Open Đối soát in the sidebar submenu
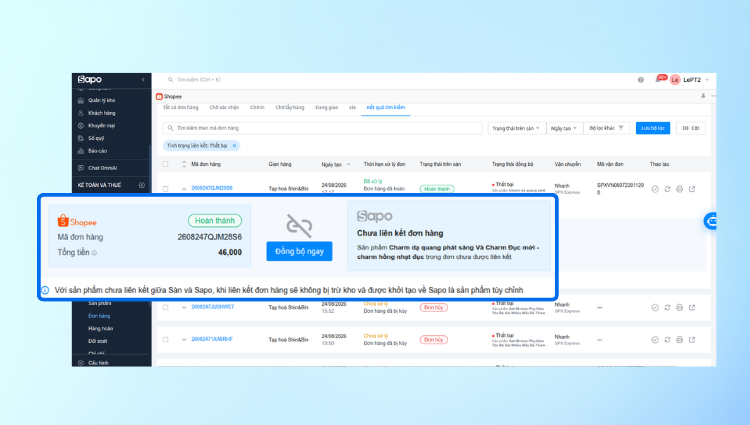The height and width of the screenshot is (425, 750). pyautogui.click(x=98, y=341)
